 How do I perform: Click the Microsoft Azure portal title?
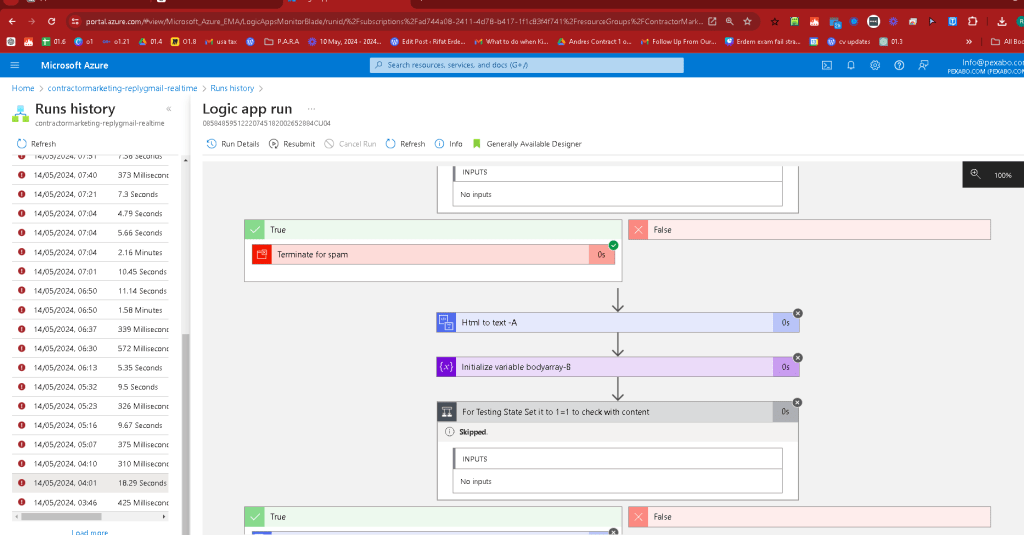[x=74, y=65]
